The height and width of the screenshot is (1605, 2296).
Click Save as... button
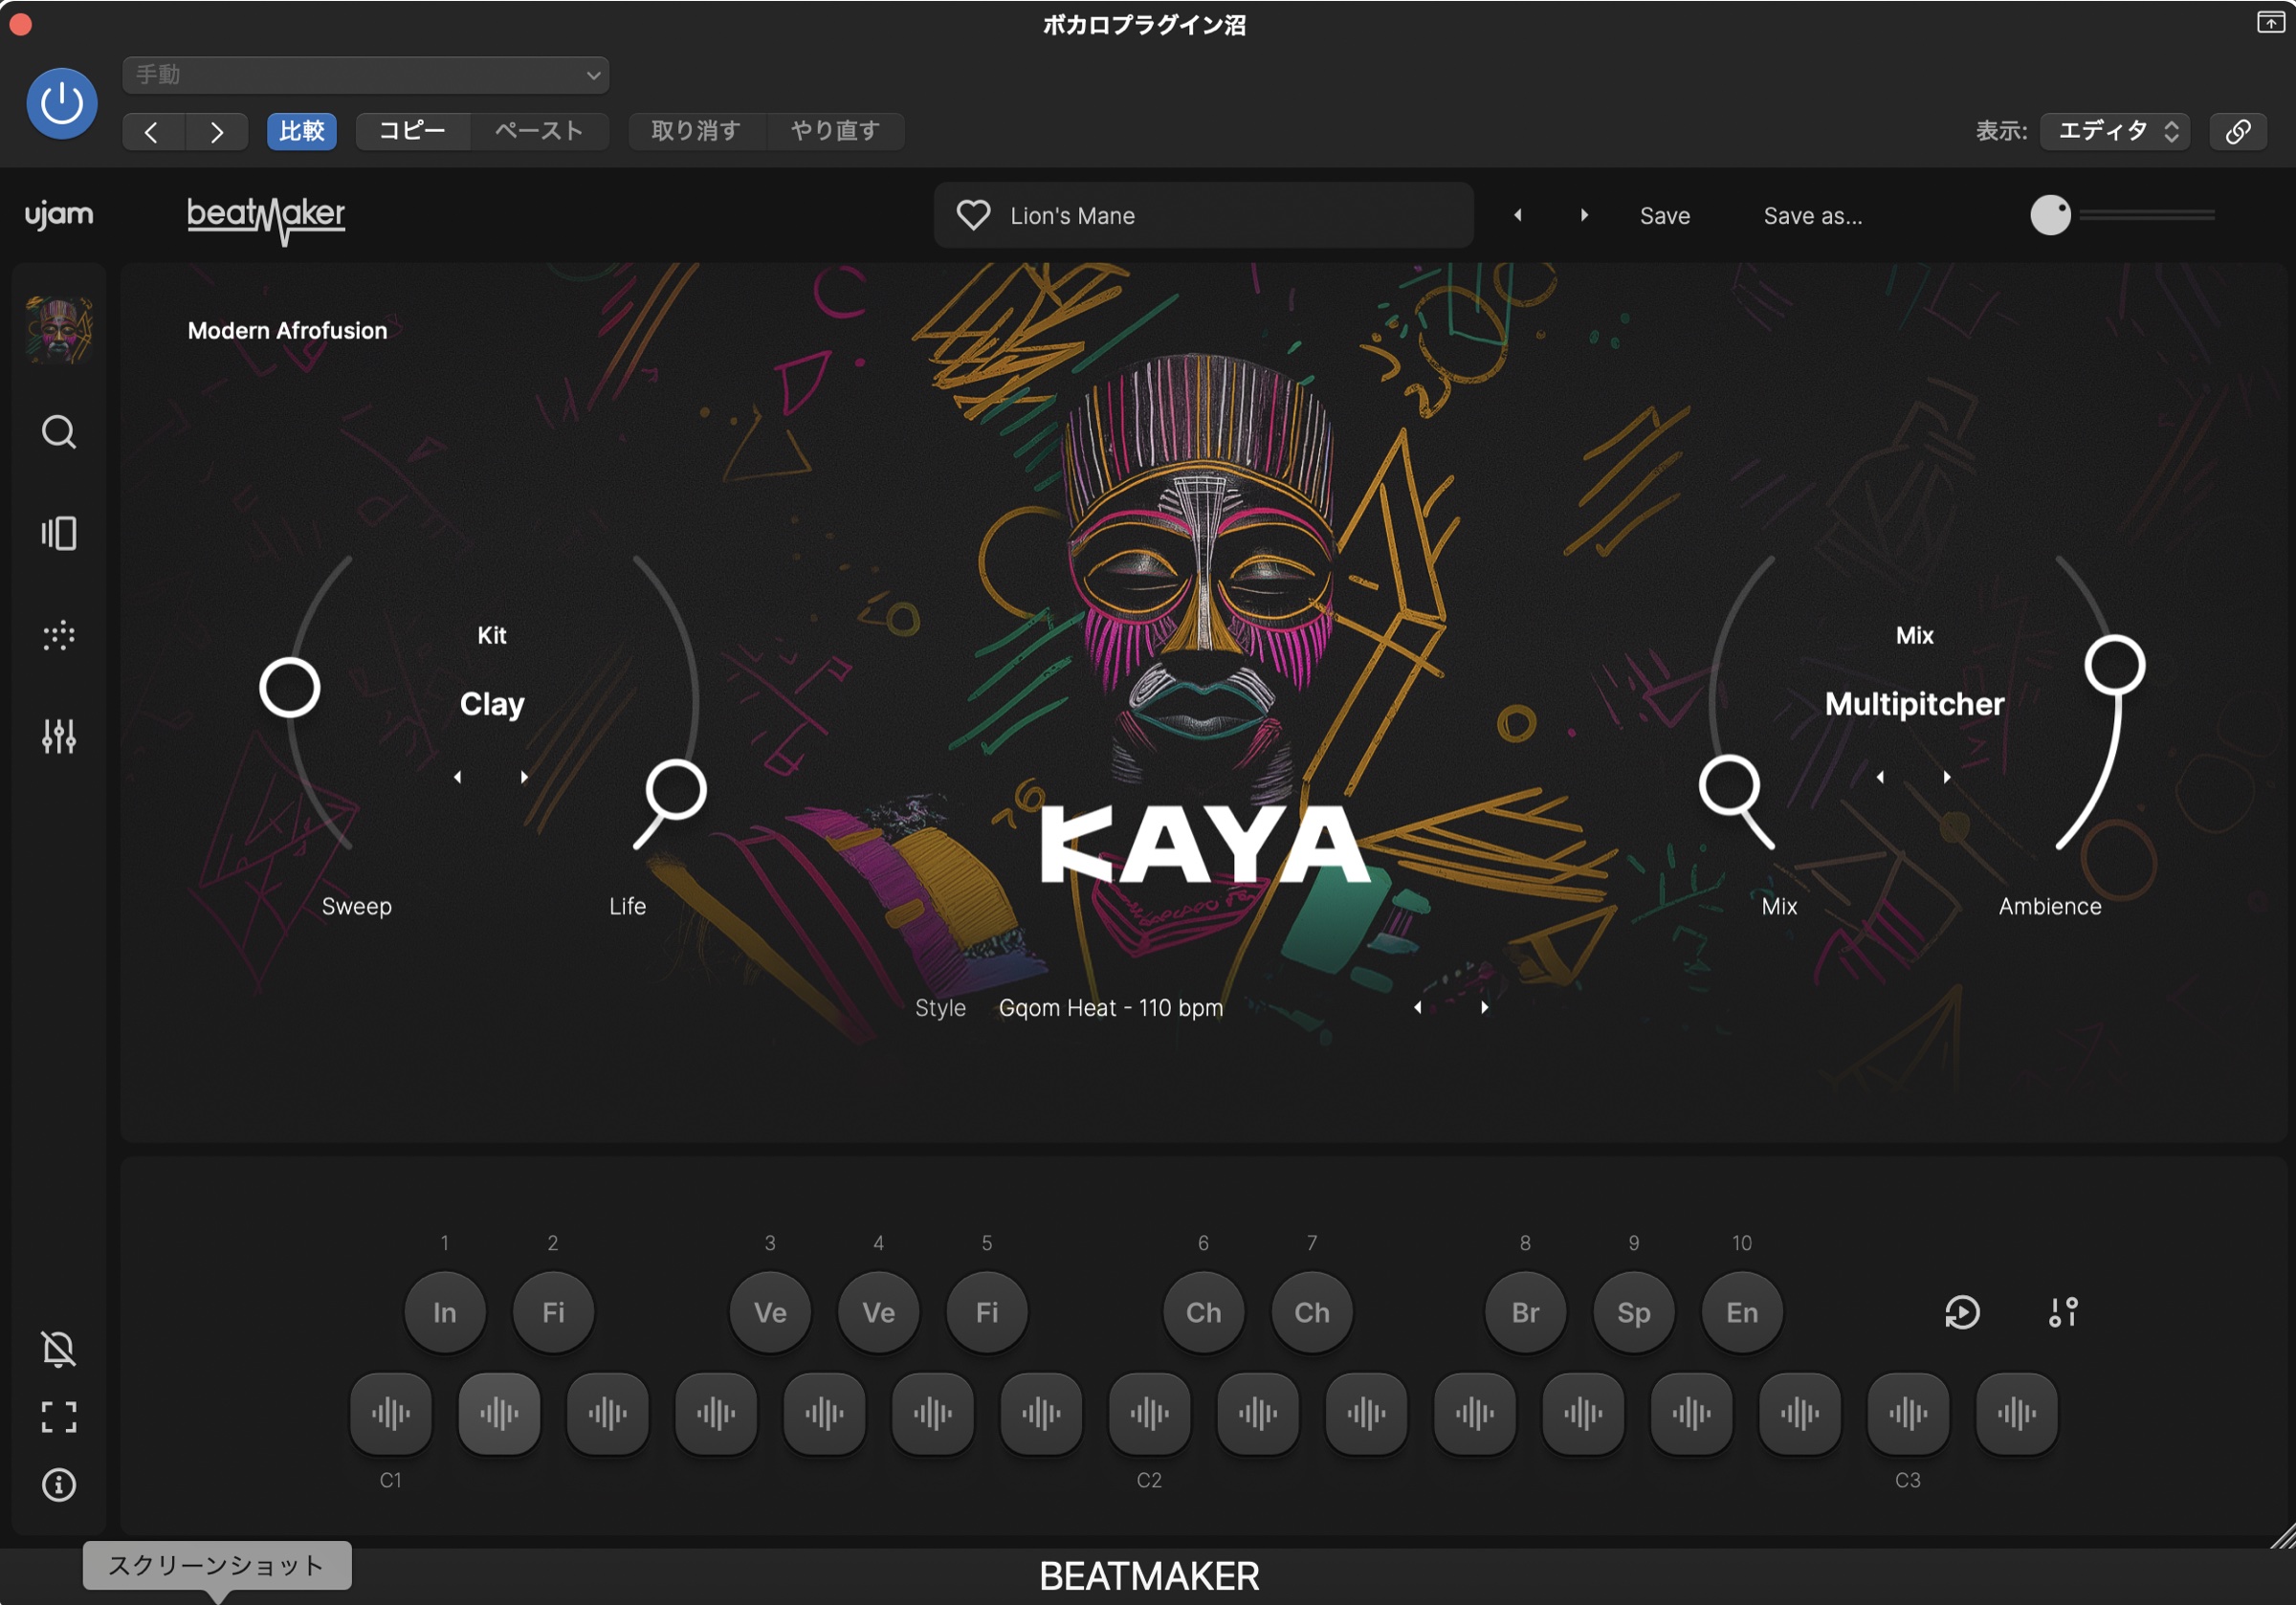point(1813,216)
